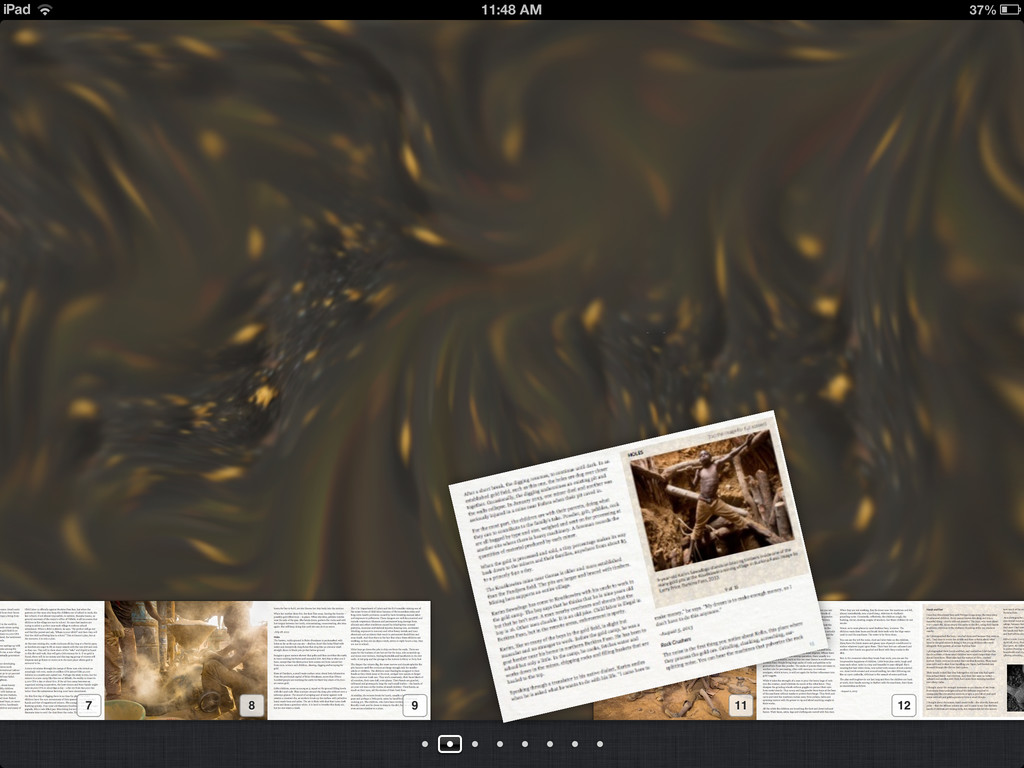The image size is (1024, 768).
Task: Tap the battery icon showing 37%
Action: point(1008,10)
